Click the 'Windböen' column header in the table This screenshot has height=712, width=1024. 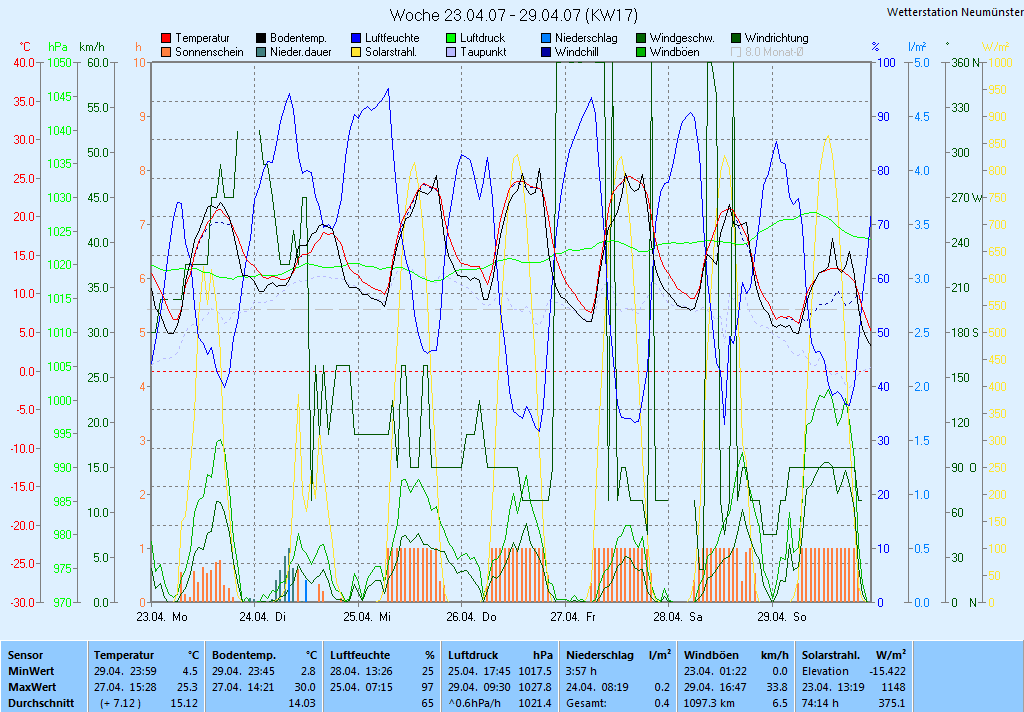[711, 655]
